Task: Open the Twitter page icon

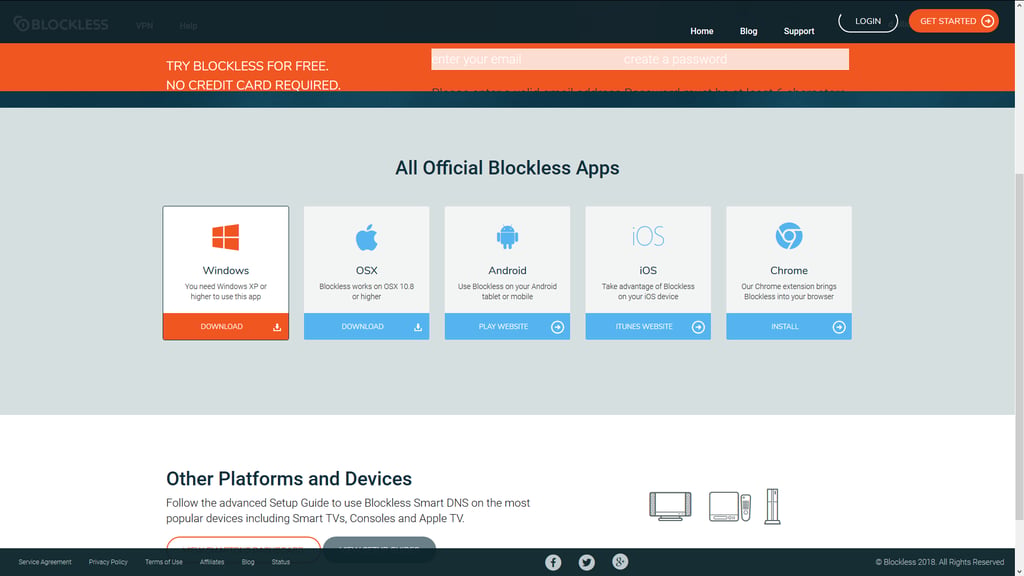Action: coord(586,562)
